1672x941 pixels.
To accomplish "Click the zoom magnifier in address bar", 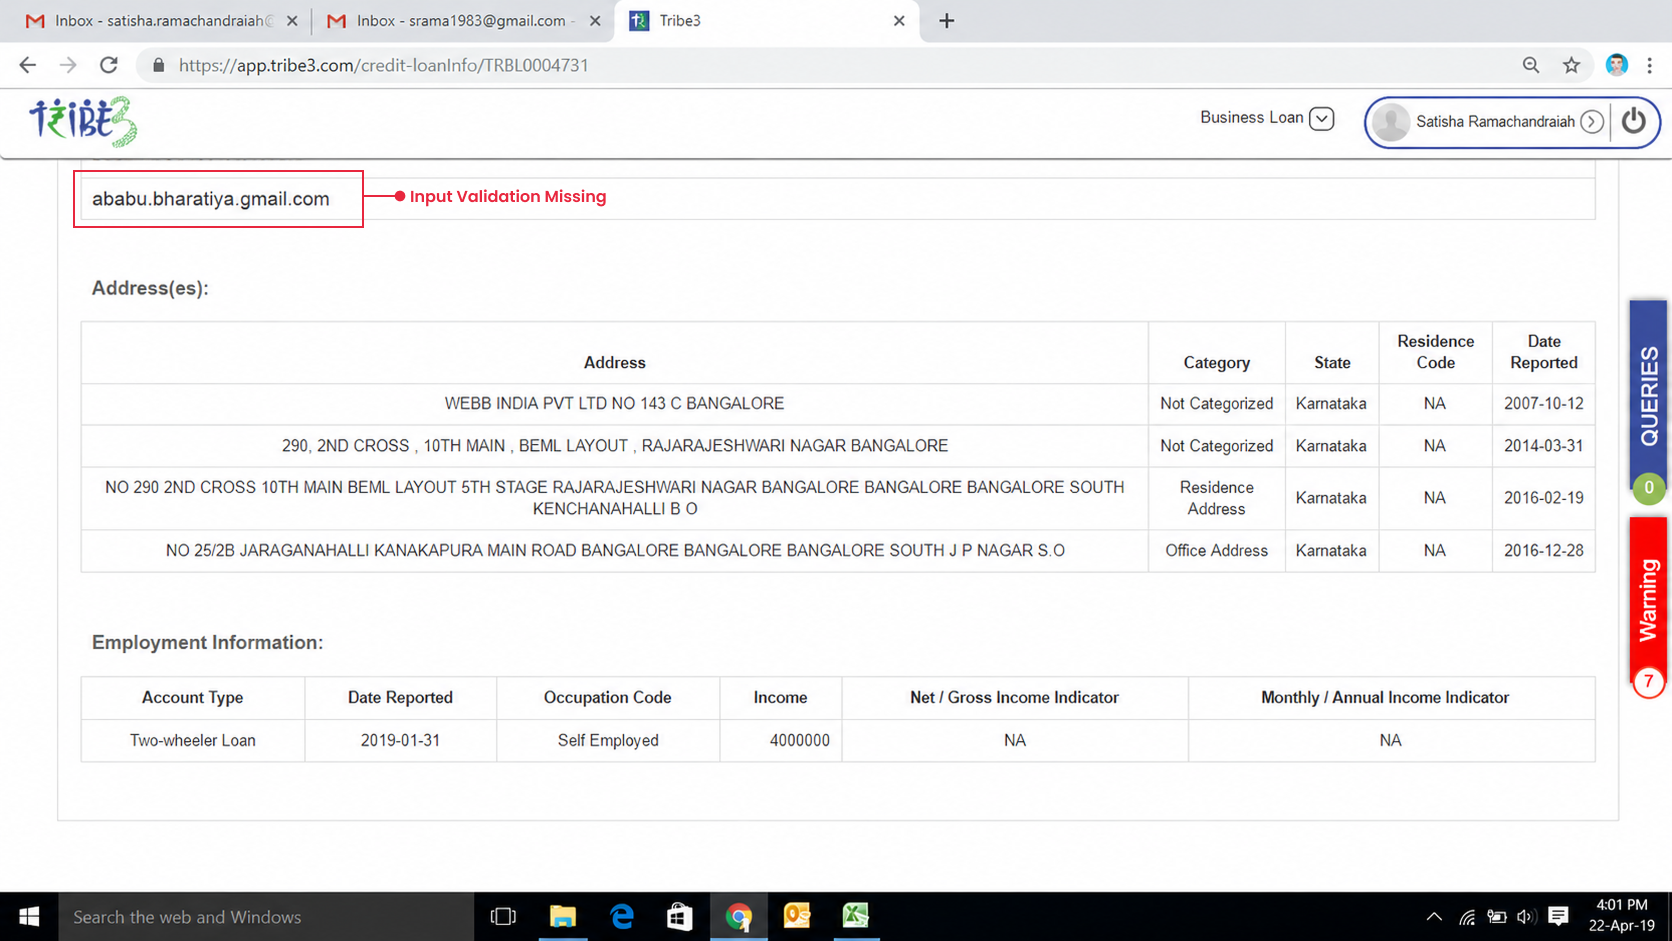I will coord(1530,65).
